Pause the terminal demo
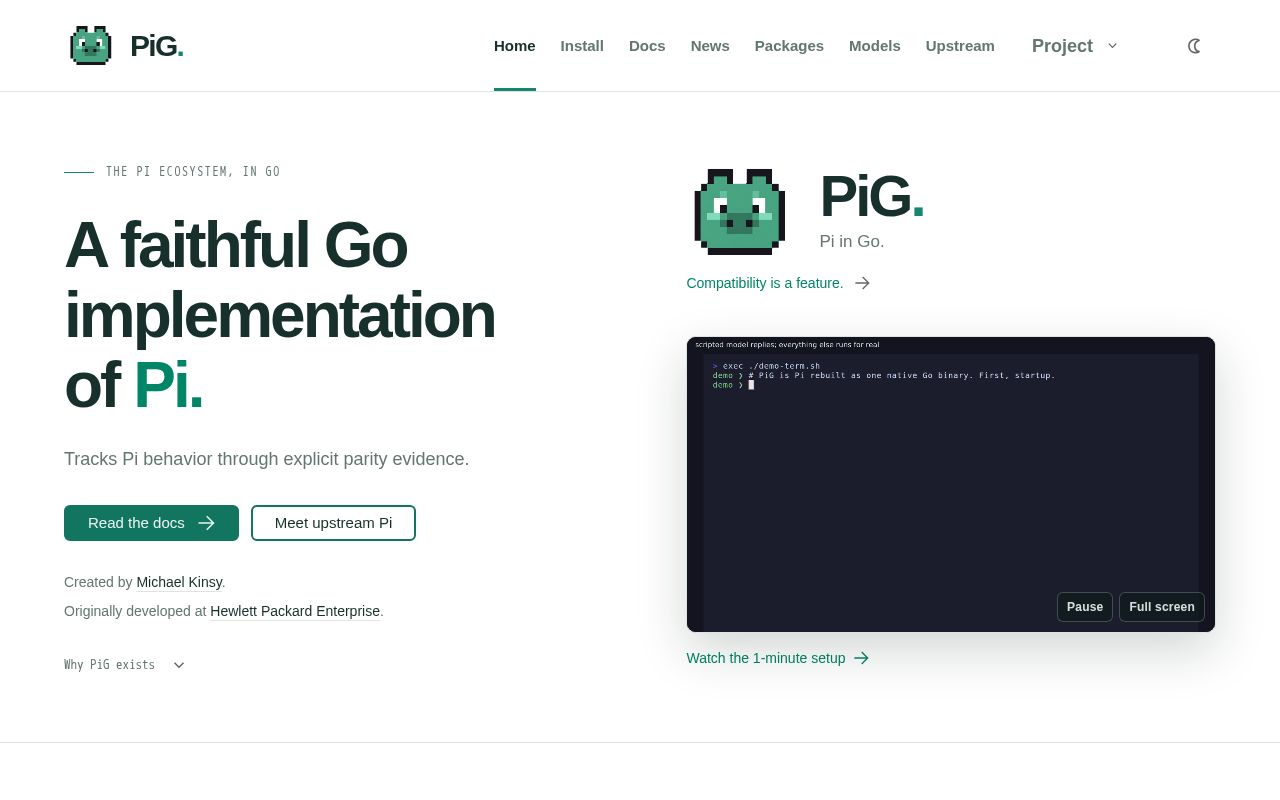Image resolution: width=1280 pixels, height=800 pixels. pyautogui.click(x=1085, y=607)
